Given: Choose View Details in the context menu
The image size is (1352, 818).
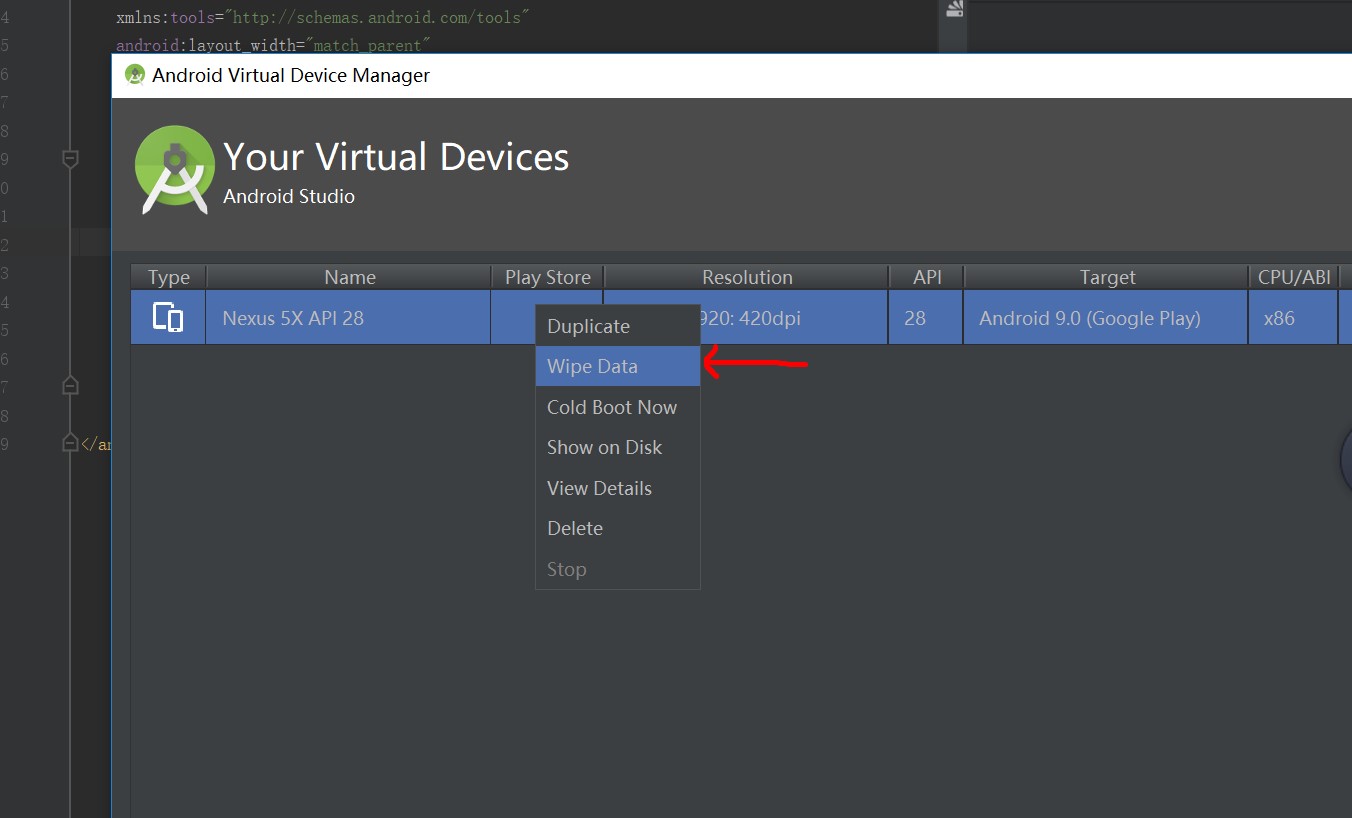Looking at the screenshot, I should tap(617, 488).
